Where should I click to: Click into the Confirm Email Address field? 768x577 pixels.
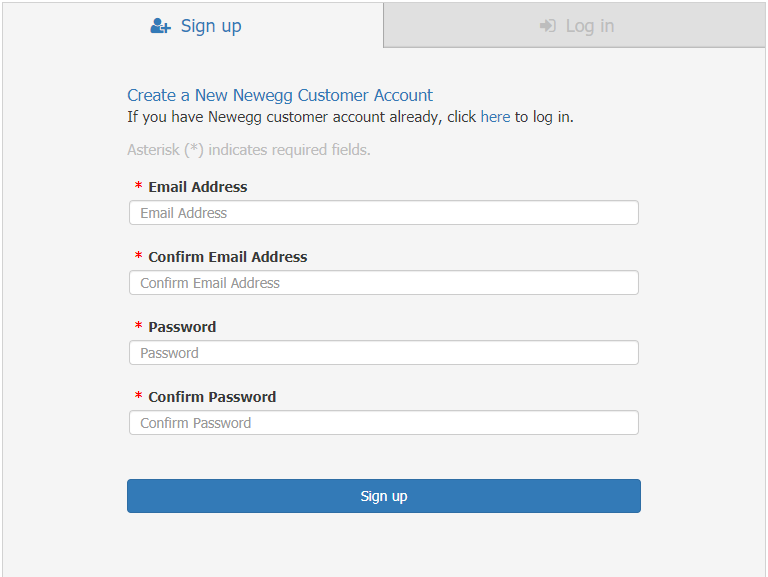(383, 283)
